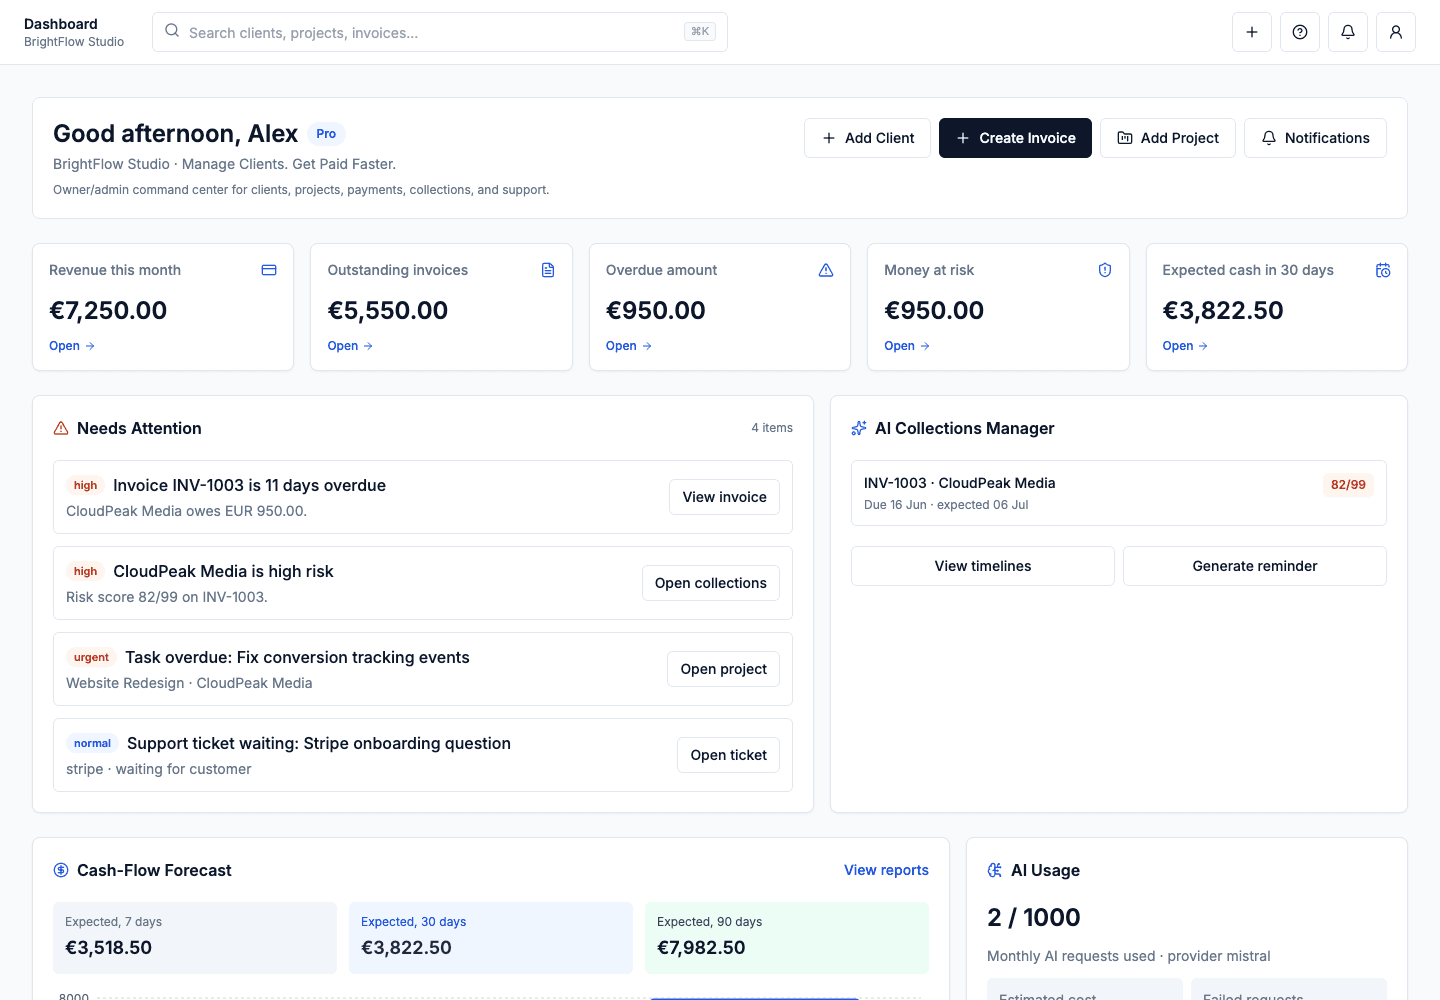Click the 82/99 risk score badge
Viewport: 1440px width, 1000px height.
coord(1348,485)
